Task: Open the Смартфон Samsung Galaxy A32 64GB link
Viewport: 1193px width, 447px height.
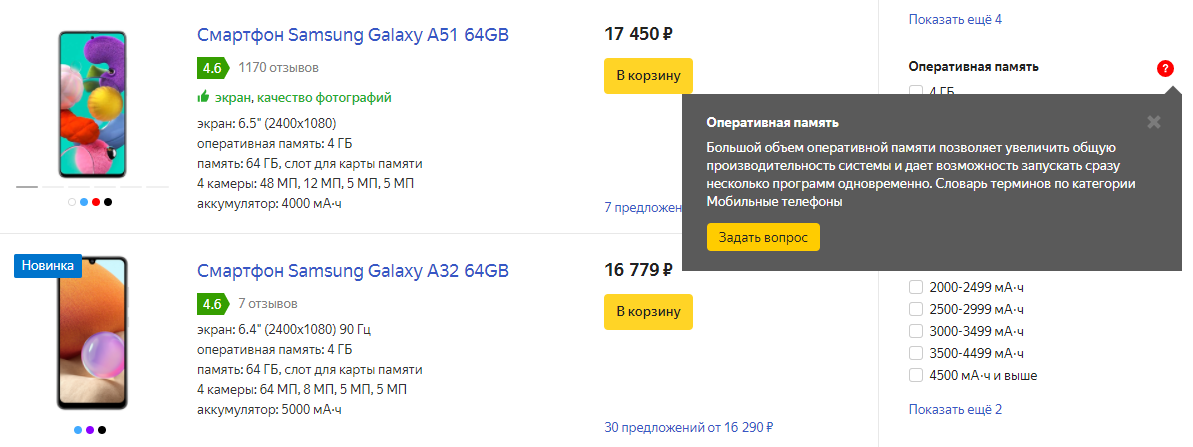Action: pyautogui.click(x=353, y=270)
